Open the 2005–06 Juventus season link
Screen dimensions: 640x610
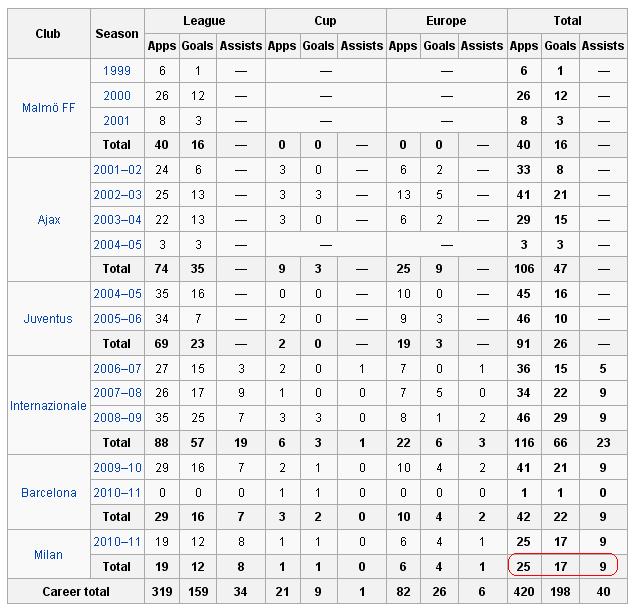click(x=117, y=319)
